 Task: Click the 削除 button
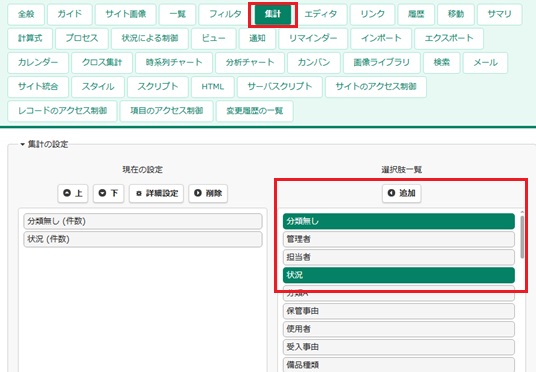208,194
